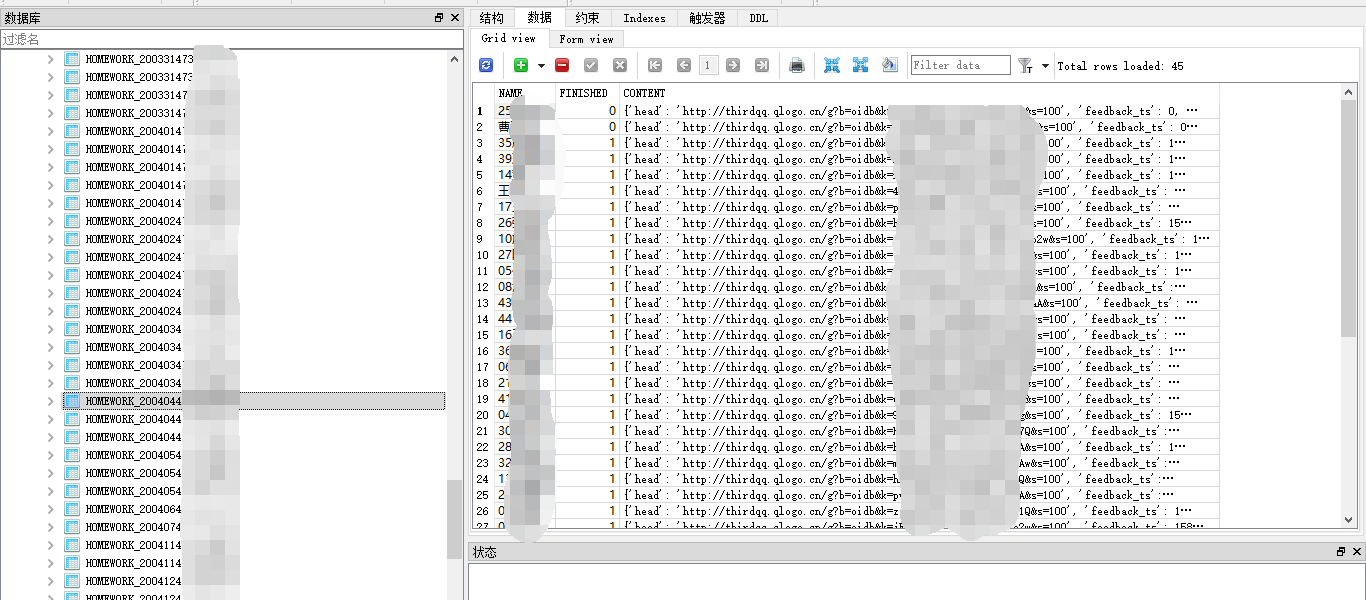Roll back unsaved row changes
The width and height of the screenshot is (1366, 600).
pos(619,65)
